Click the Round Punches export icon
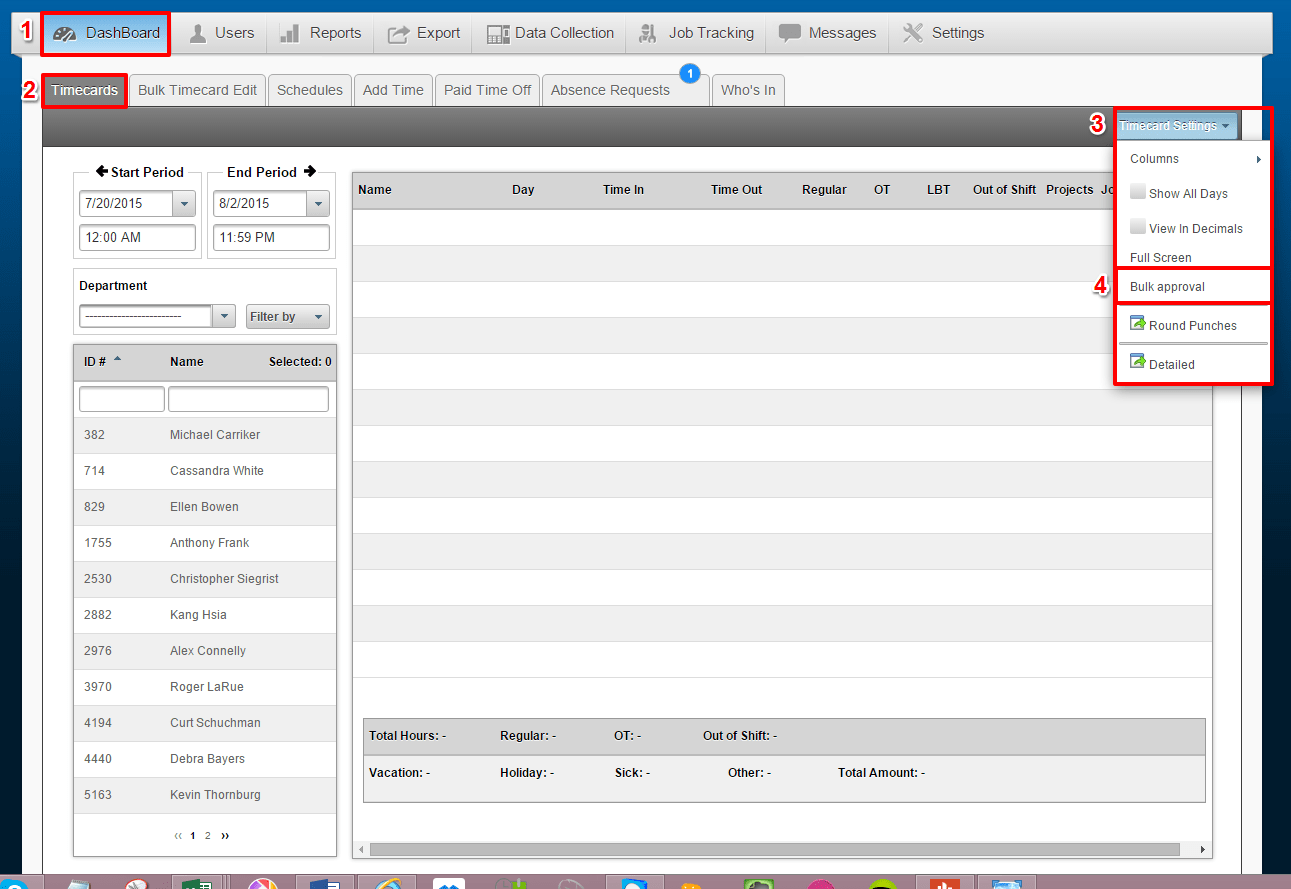Screen dimensions: 1291x889 (1138, 324)
